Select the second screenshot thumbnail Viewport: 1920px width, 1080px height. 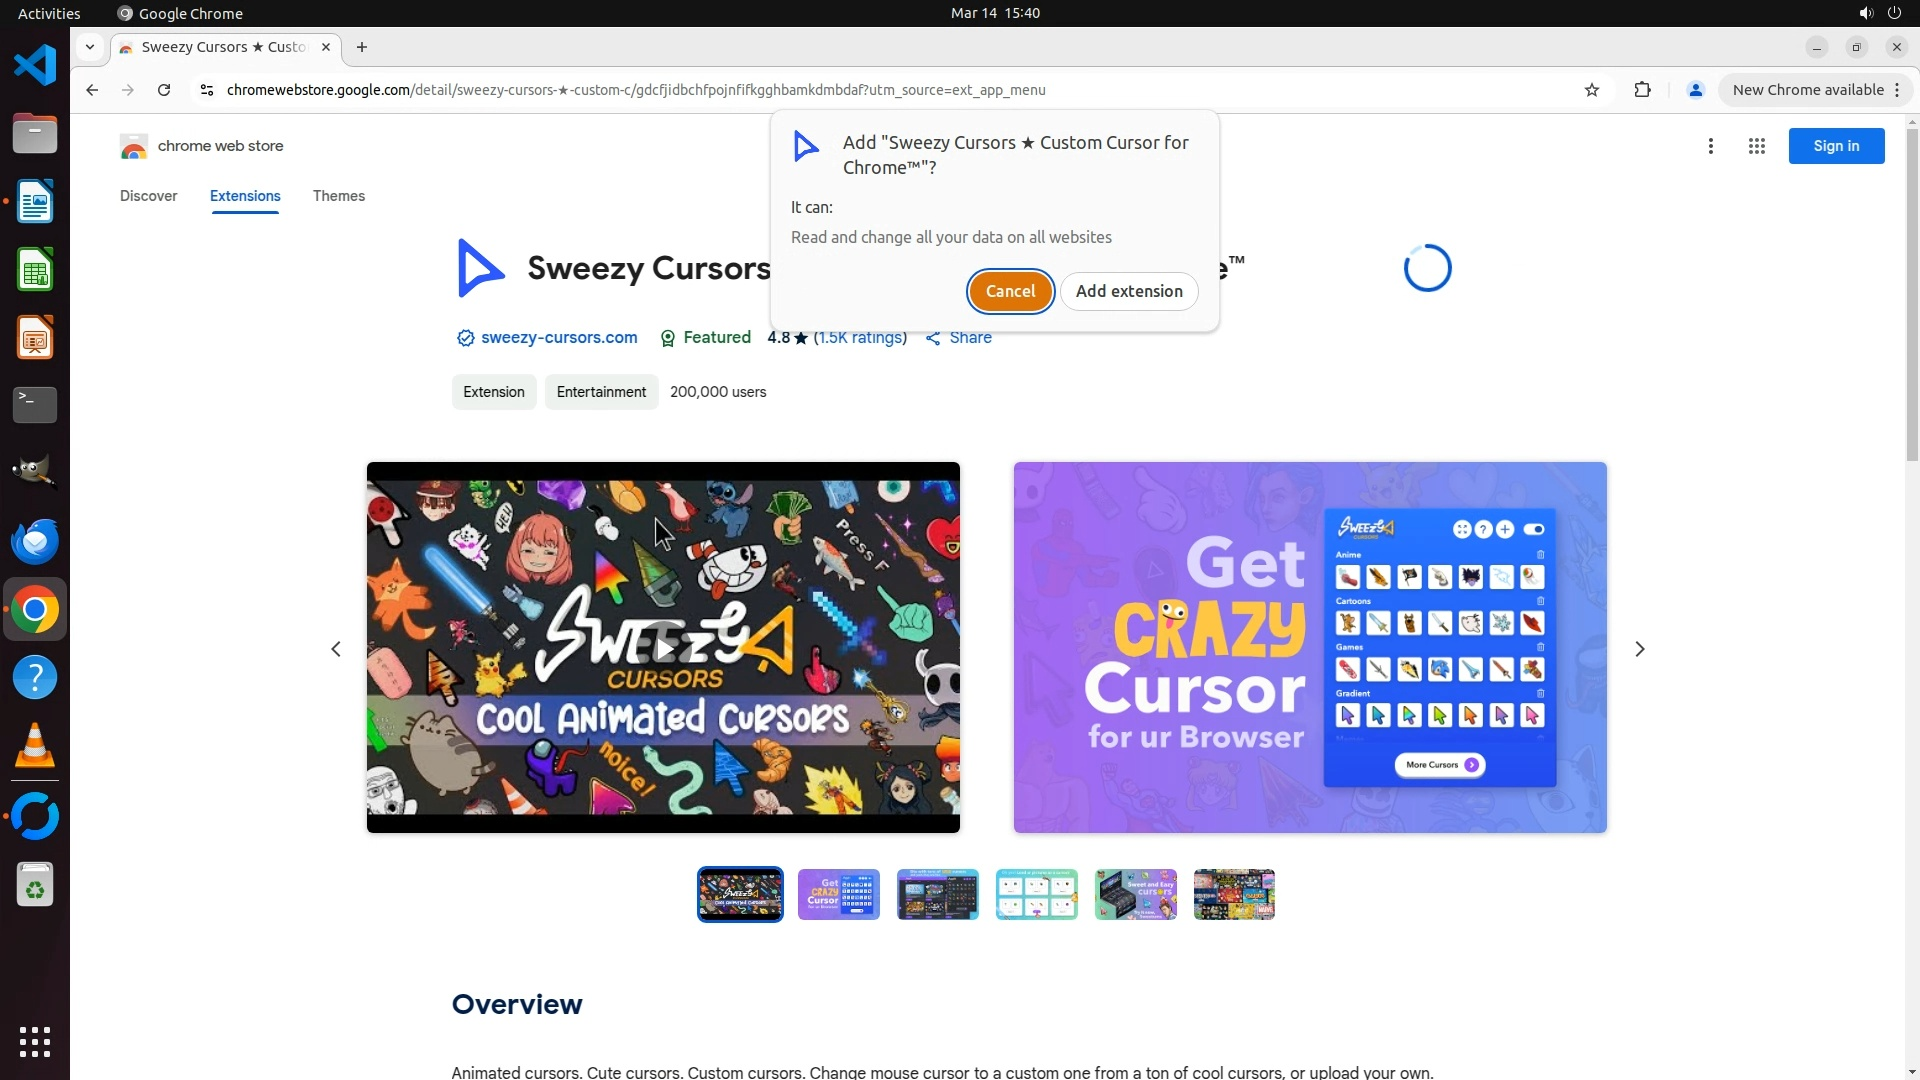click(838, 894)
